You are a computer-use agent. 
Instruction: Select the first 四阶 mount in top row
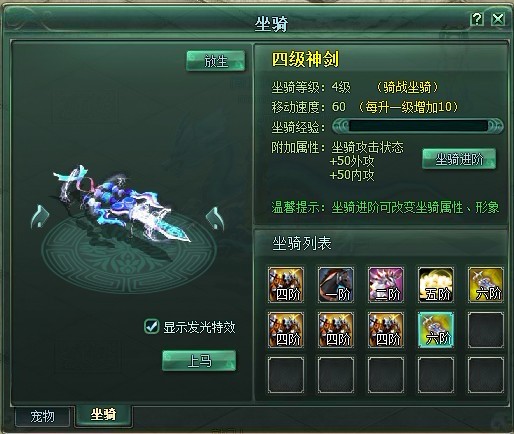click(x=286, y=285)
